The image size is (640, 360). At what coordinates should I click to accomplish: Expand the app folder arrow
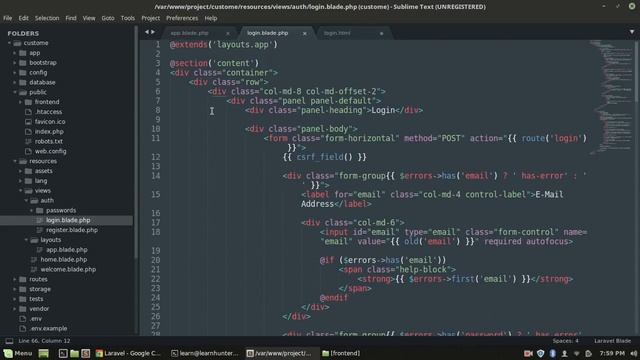15,53
